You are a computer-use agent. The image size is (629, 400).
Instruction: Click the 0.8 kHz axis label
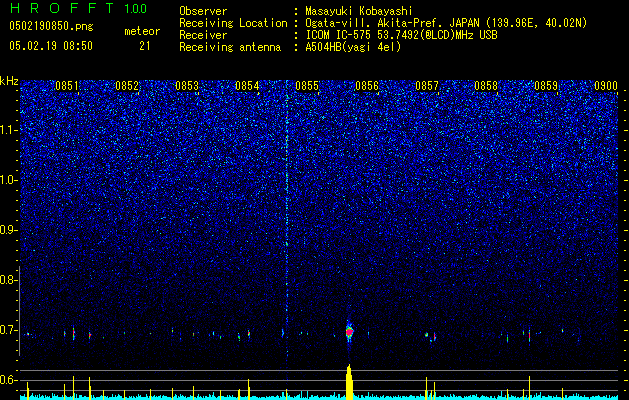8,280
